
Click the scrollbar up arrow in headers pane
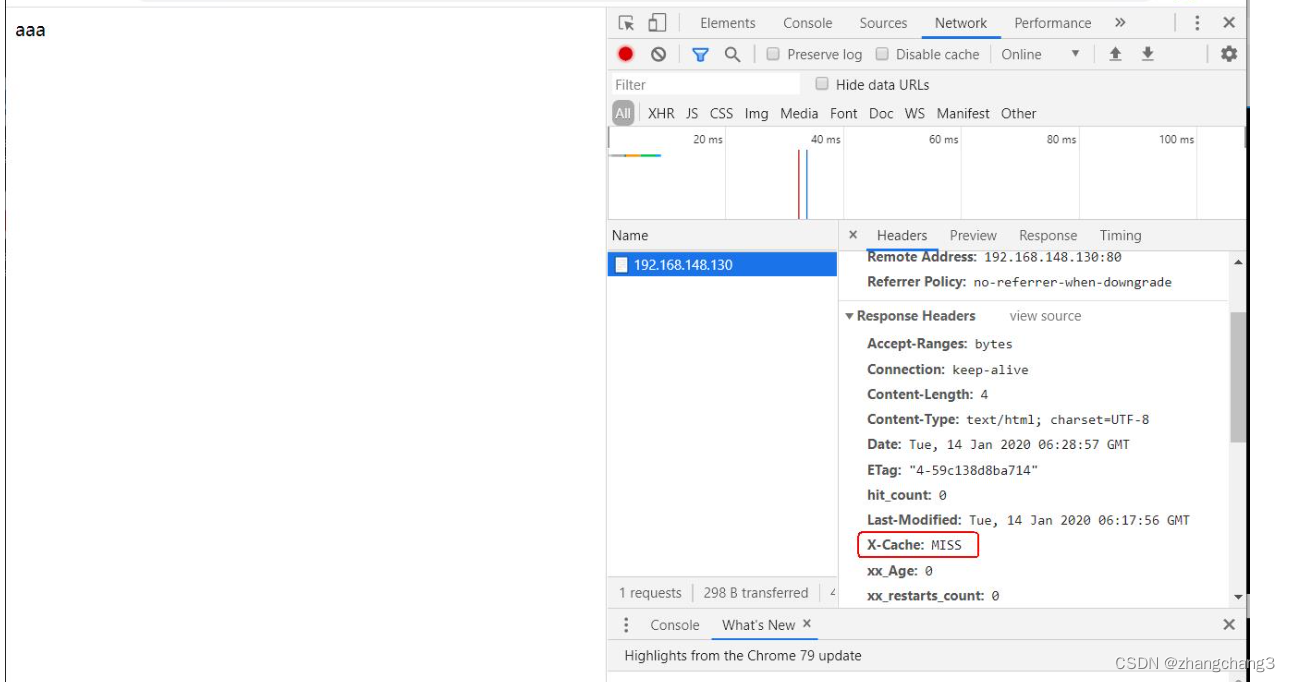pyautogui.click(x=1238, y=262)
